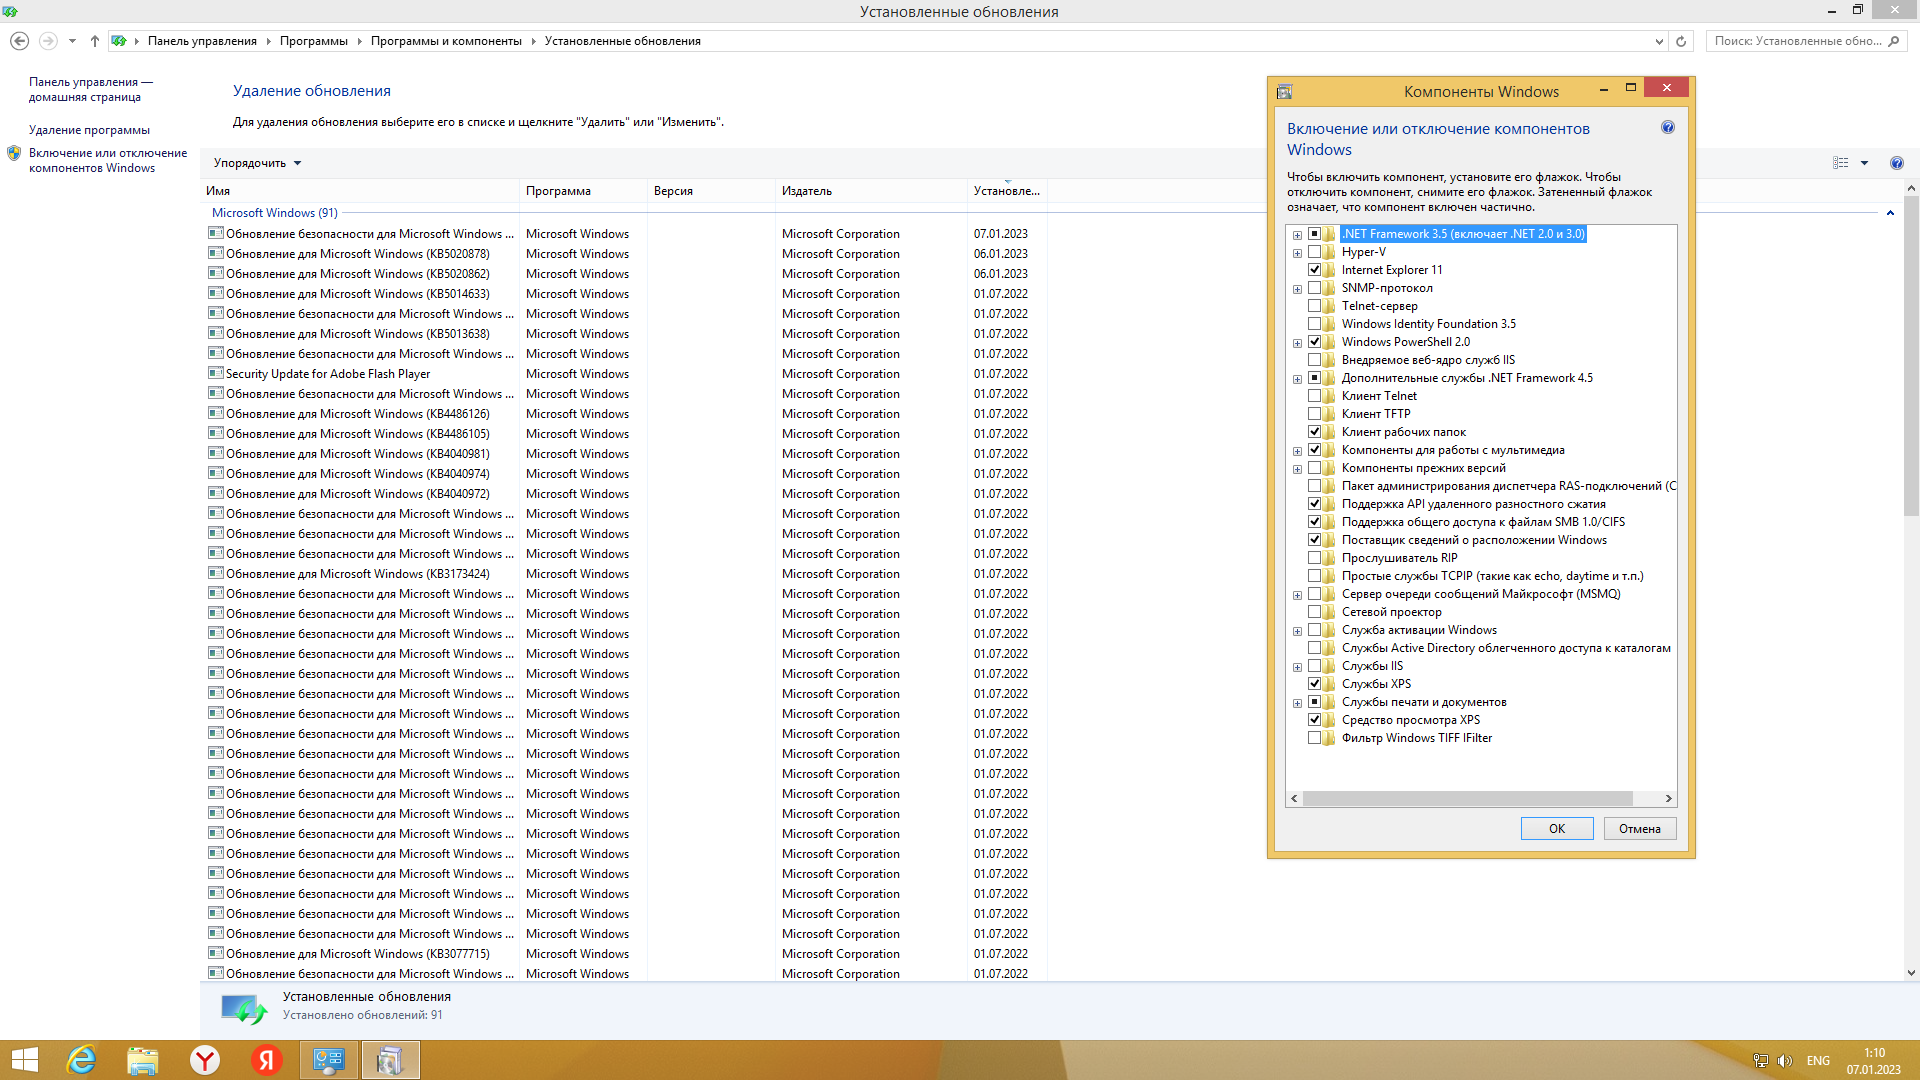This screenshot has width=1920, height=1080.
Task: Click the search field for installed updates
Action: tap(1796, 41)
